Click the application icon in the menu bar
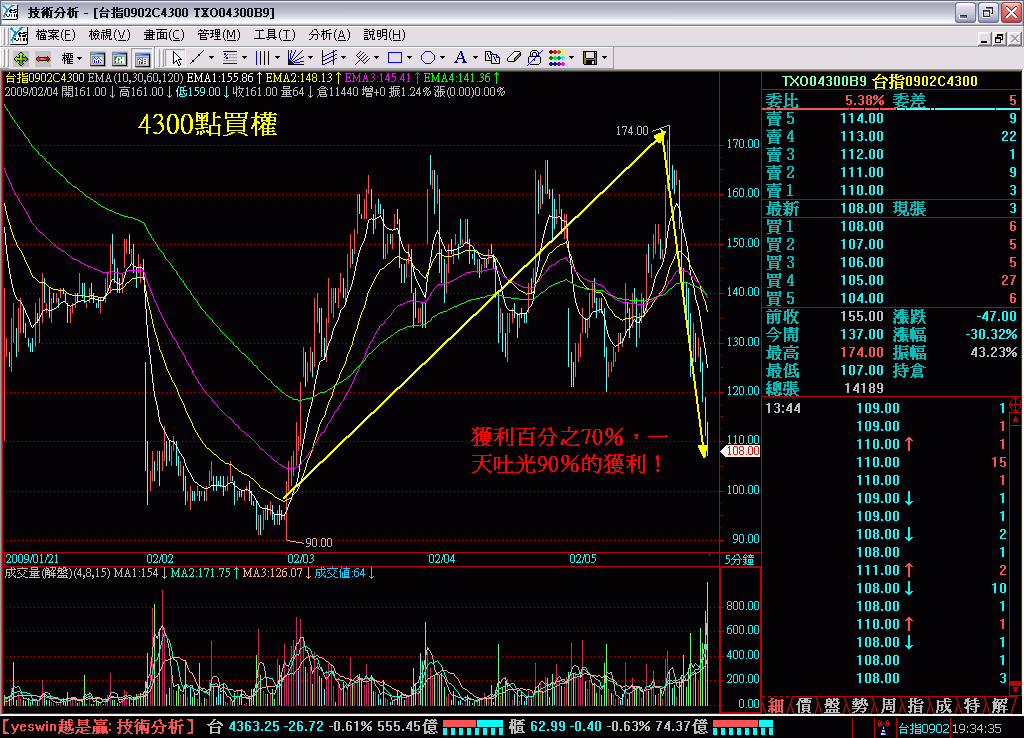The image size is (1024, 738). [x=18, y=35]
